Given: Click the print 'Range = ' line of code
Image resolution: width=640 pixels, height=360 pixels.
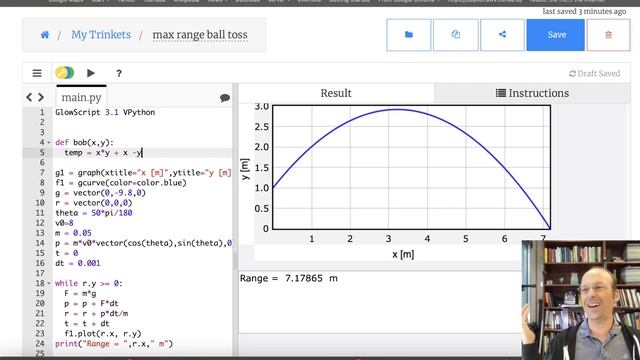Looking at the screenshot, I should pyautogui.click(x=114, y=344).
